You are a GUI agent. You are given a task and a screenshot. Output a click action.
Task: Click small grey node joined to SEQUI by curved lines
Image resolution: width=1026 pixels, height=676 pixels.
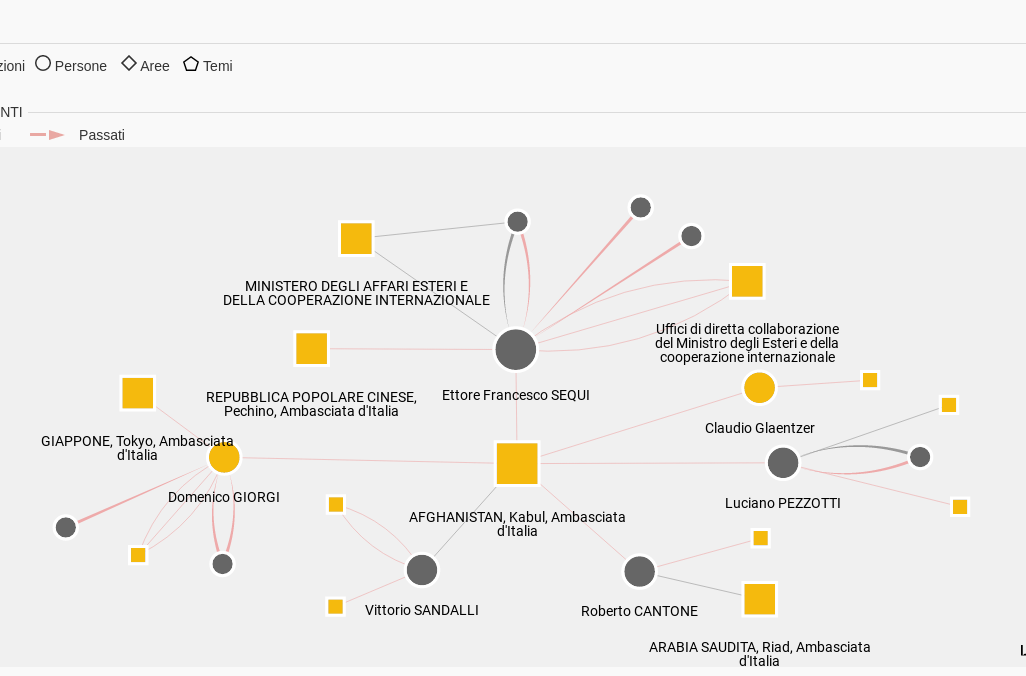517,221
